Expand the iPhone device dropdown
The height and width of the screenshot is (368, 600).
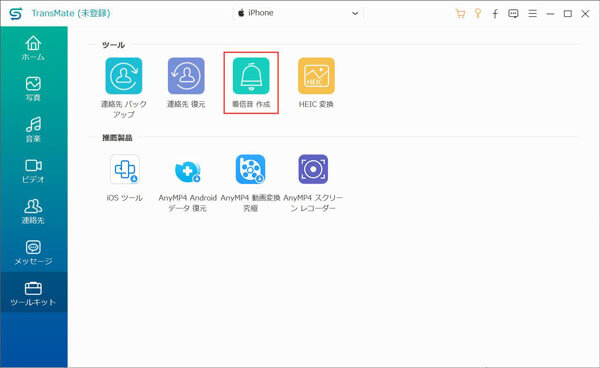pyautogui.click(x=298, y=13)
